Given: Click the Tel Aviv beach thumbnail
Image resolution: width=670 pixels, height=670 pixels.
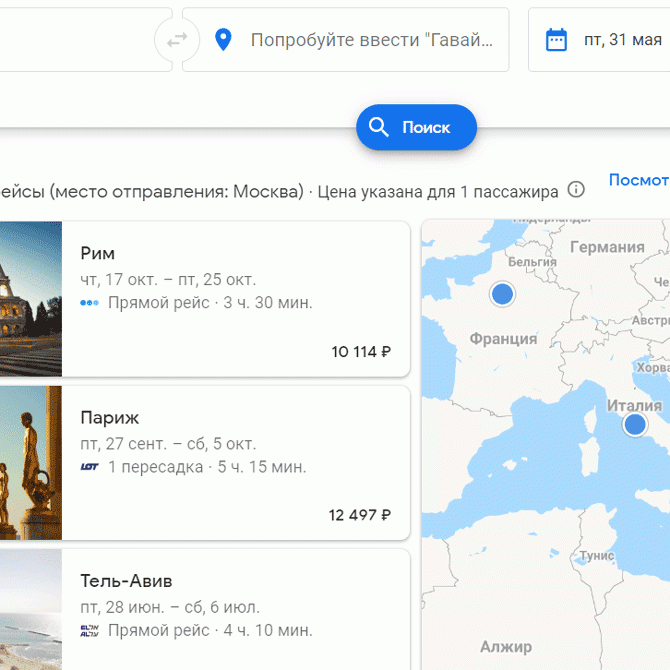Looking at the screenshot, I should pos(30,612).
